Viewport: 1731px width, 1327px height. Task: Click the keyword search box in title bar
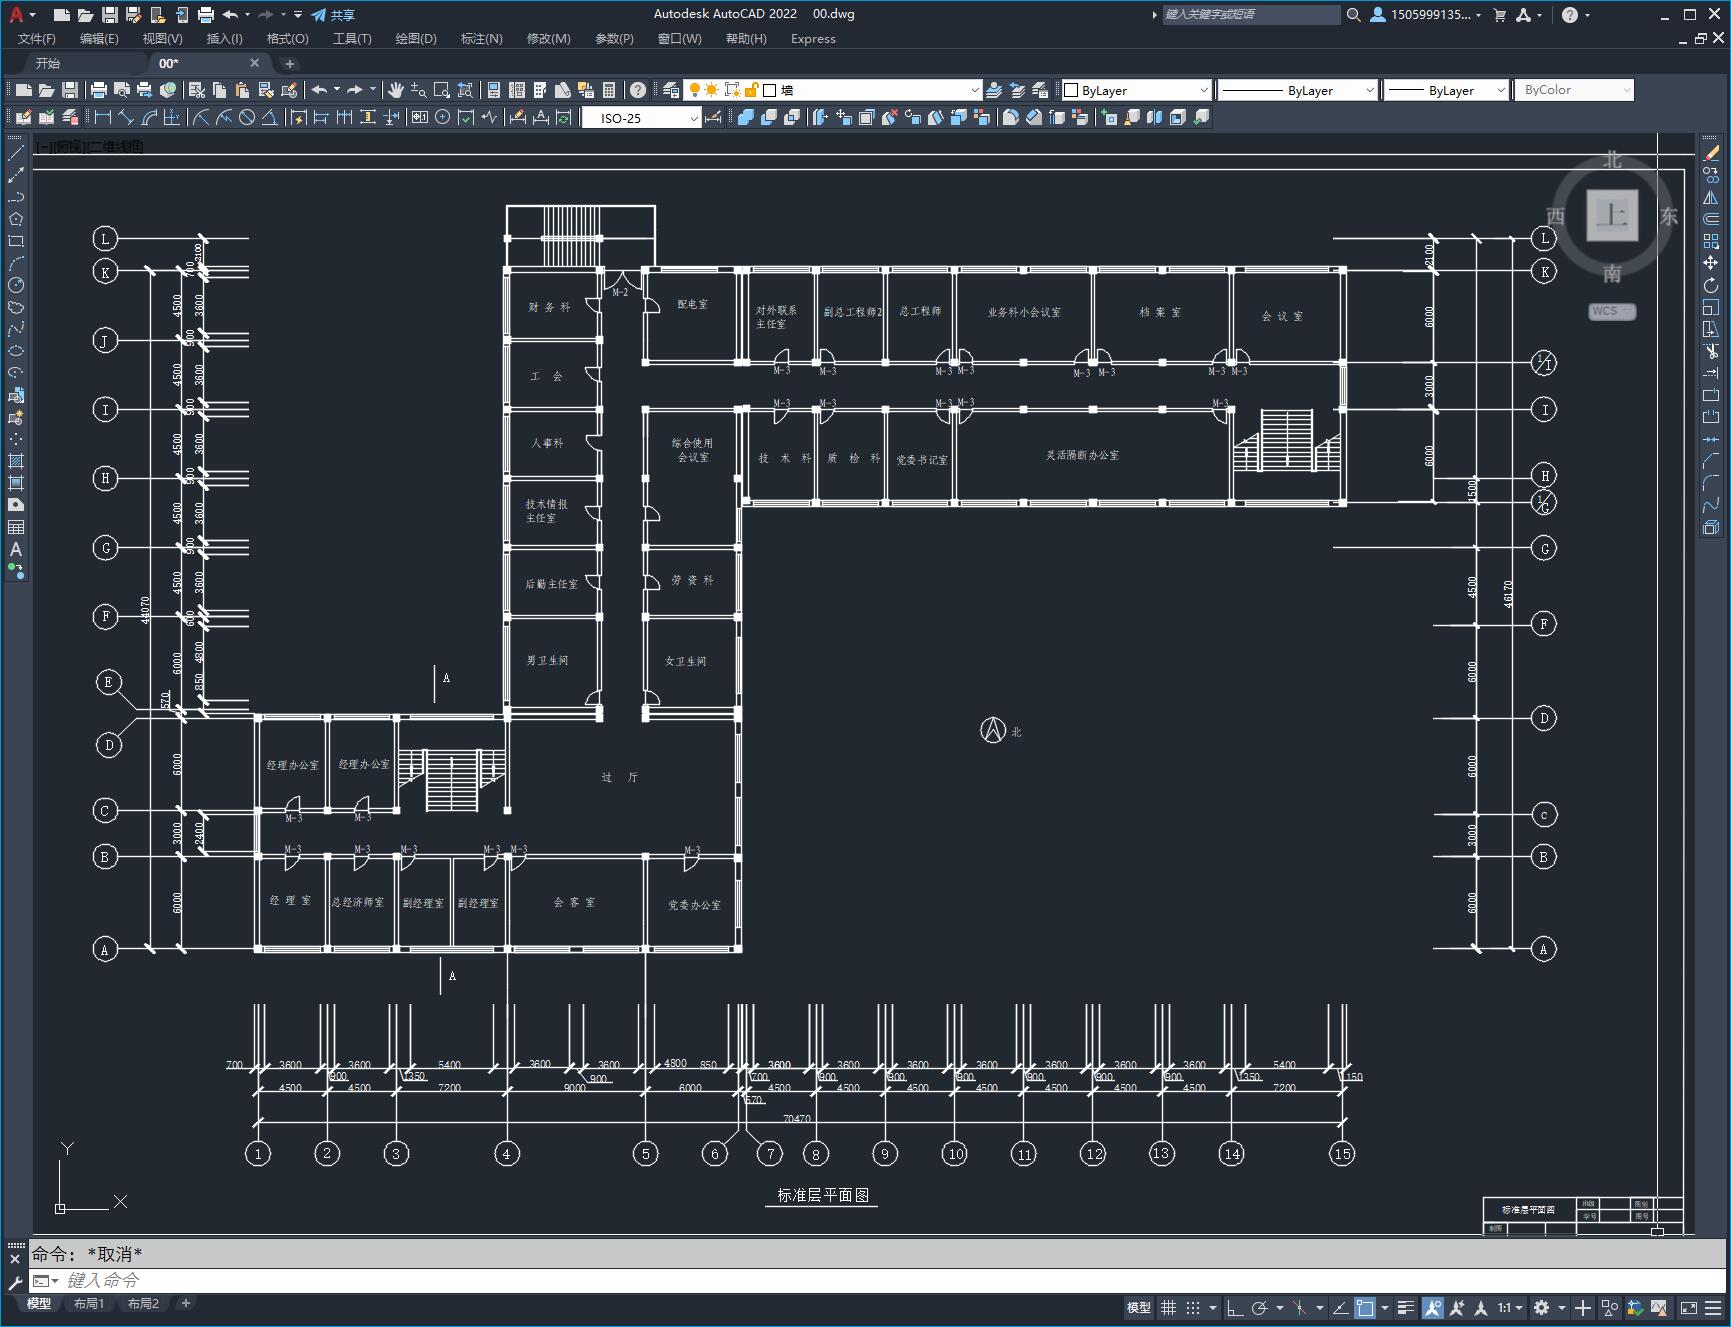[x=1251, y=14]
